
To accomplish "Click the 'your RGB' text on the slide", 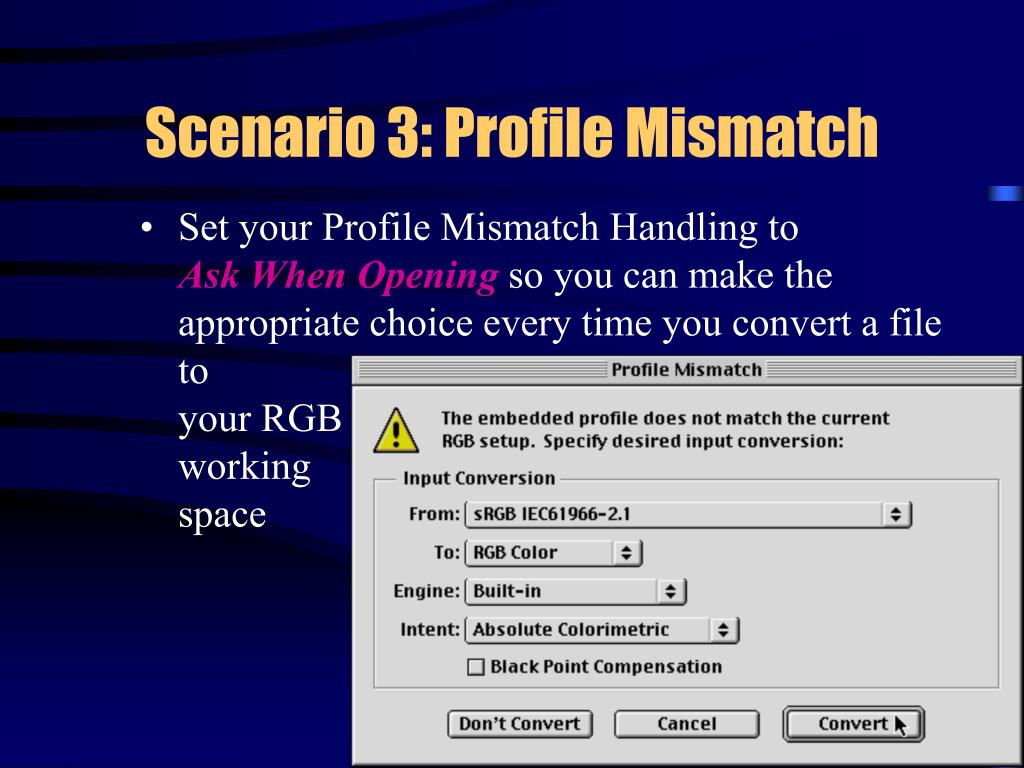I will point(260,419).
